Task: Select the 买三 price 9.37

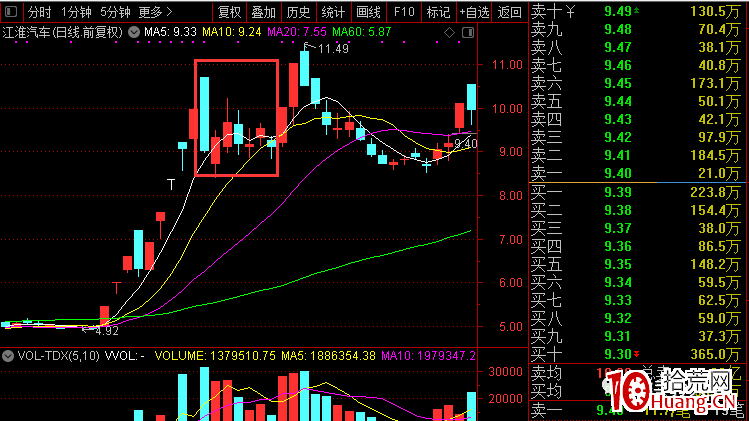Action: (618, 228)
